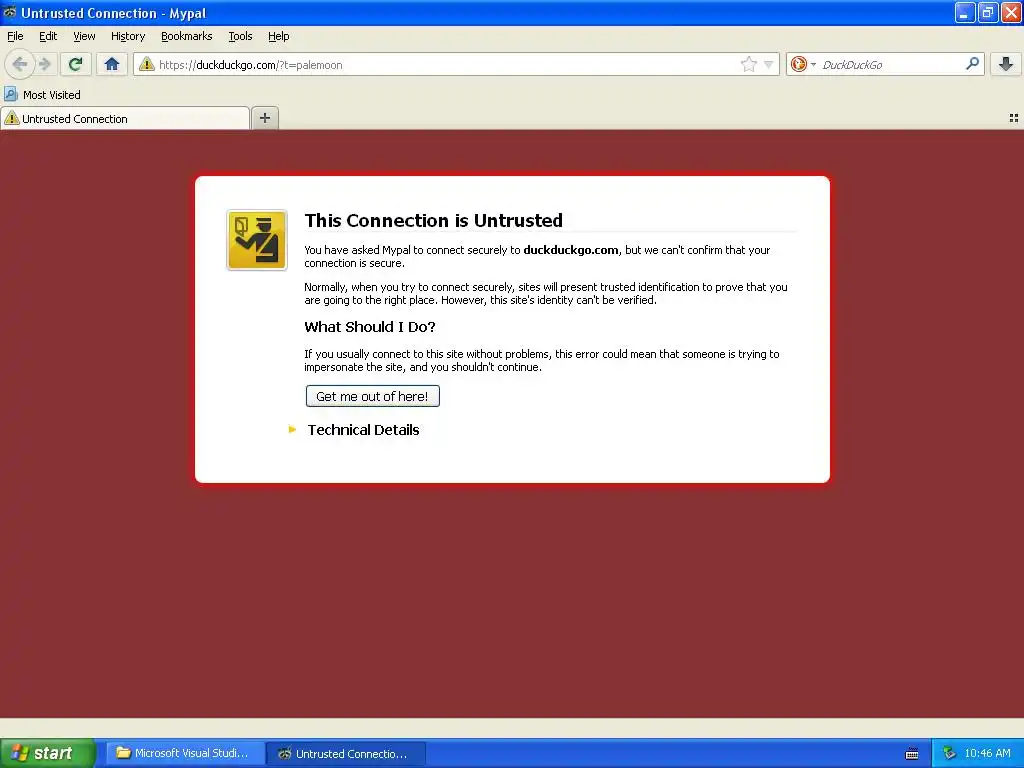Click the 10:46 AM clock
1024x768 pixels.
point(987,754)
